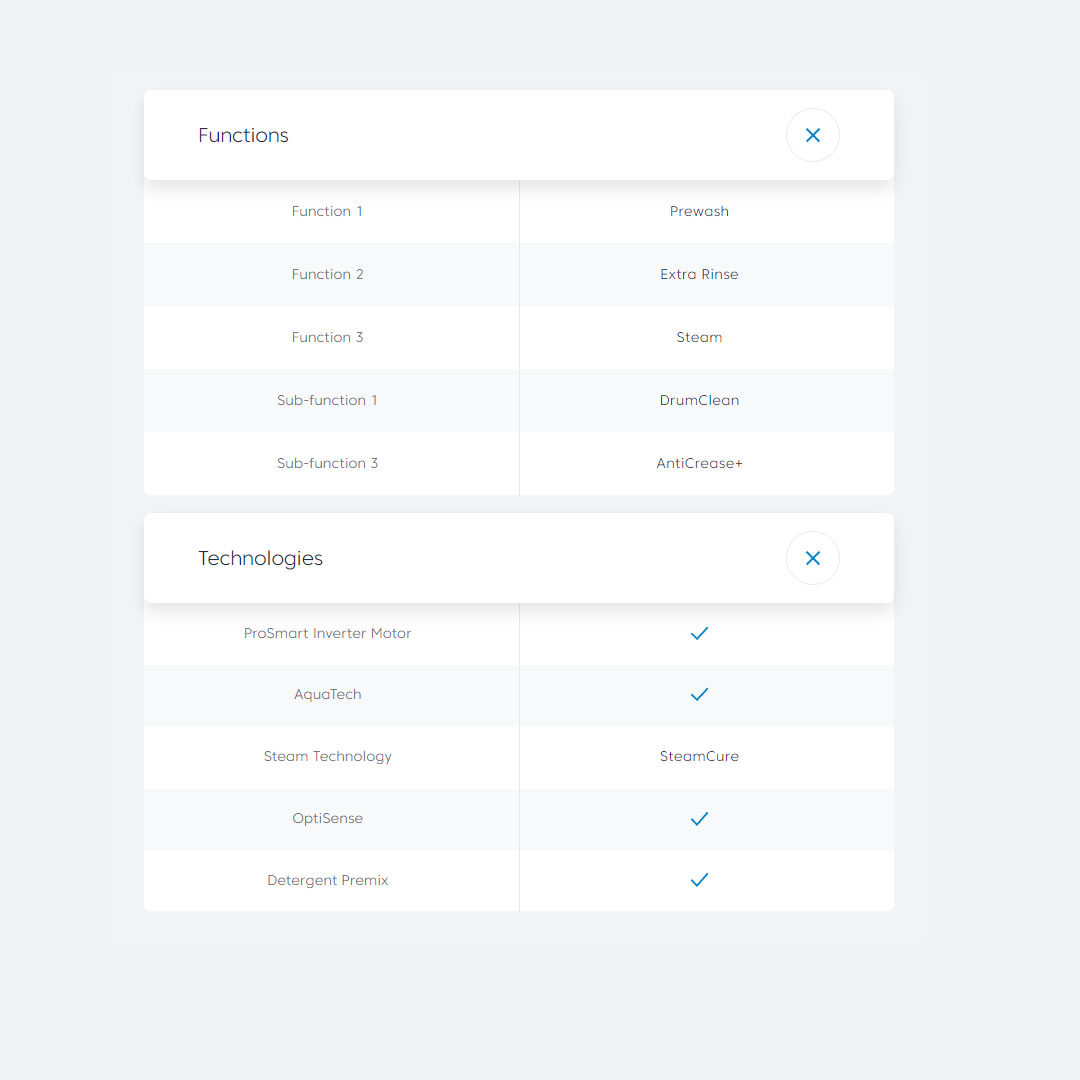
Task: Click the Sub-function 3 label
Action: [327, 463]
